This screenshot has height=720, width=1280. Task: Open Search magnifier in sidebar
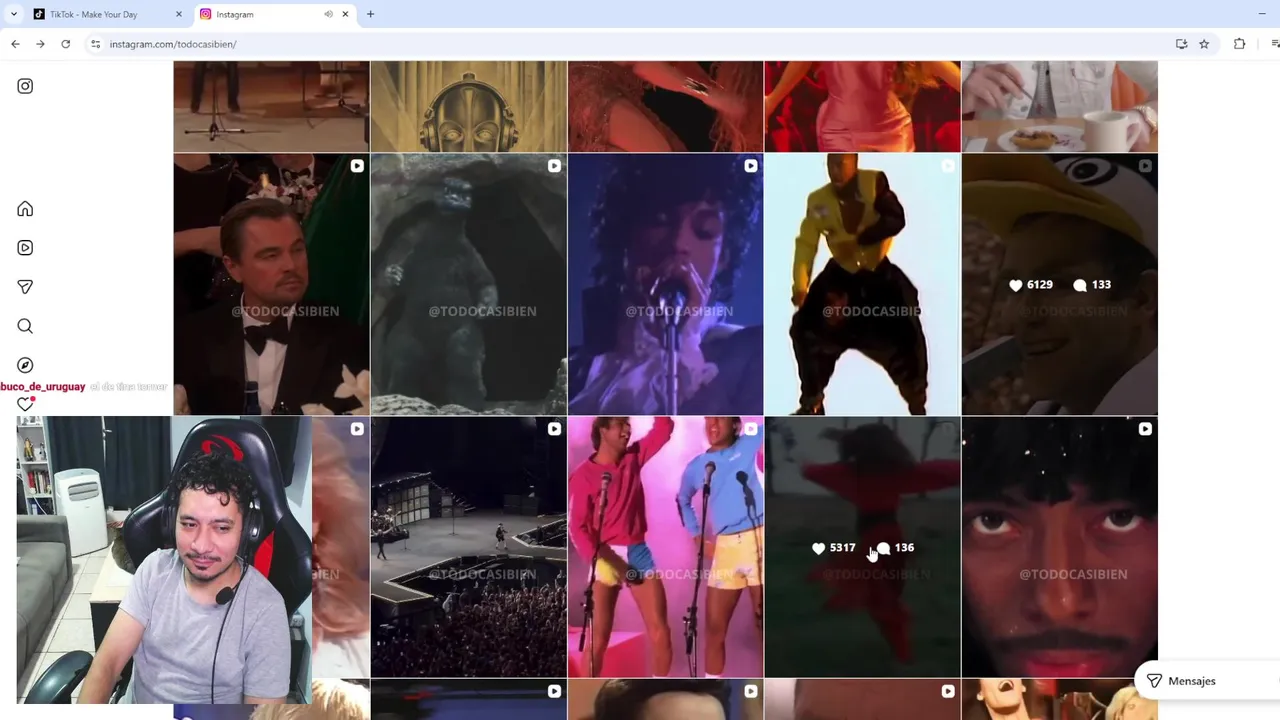pos(25,326)
